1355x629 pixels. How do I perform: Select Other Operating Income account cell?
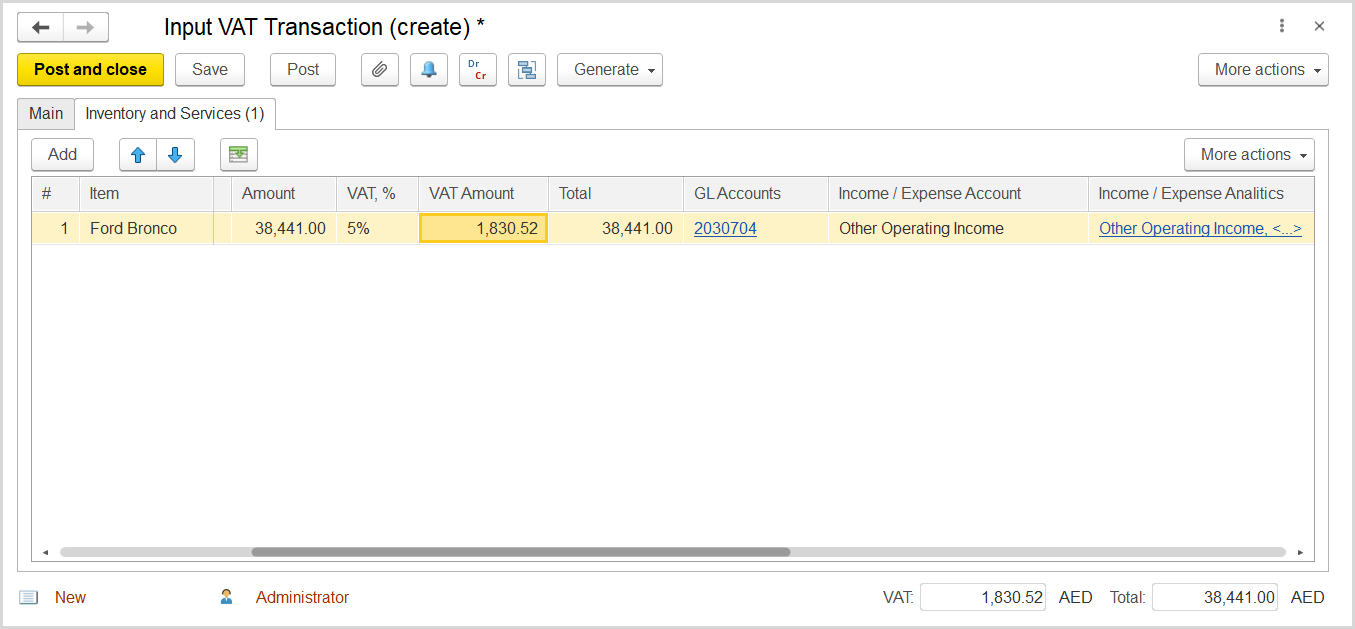point(958,229)
